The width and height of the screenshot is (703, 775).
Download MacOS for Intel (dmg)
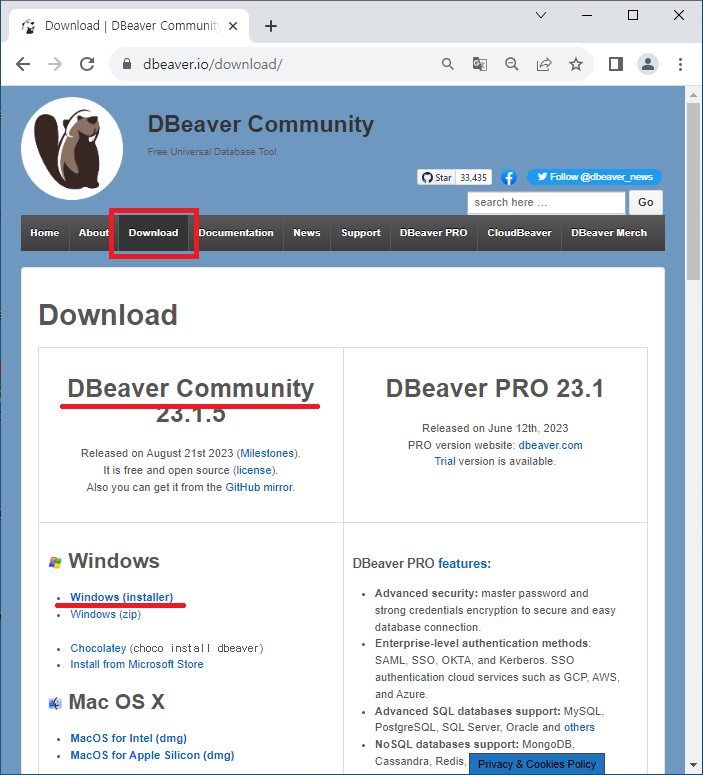pos(129,738)
